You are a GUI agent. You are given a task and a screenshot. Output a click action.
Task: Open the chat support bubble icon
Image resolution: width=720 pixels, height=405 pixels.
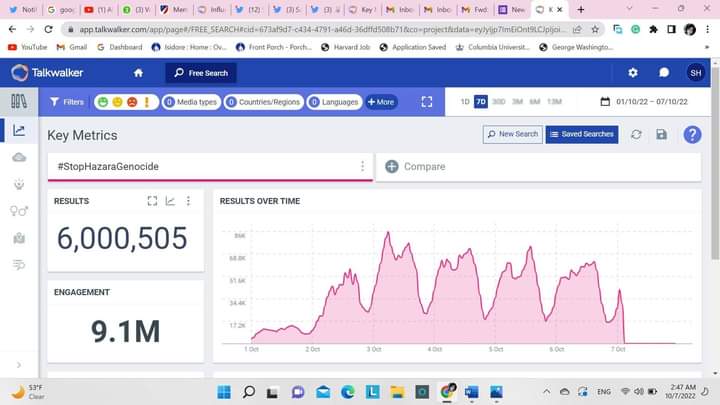[664, 73]
